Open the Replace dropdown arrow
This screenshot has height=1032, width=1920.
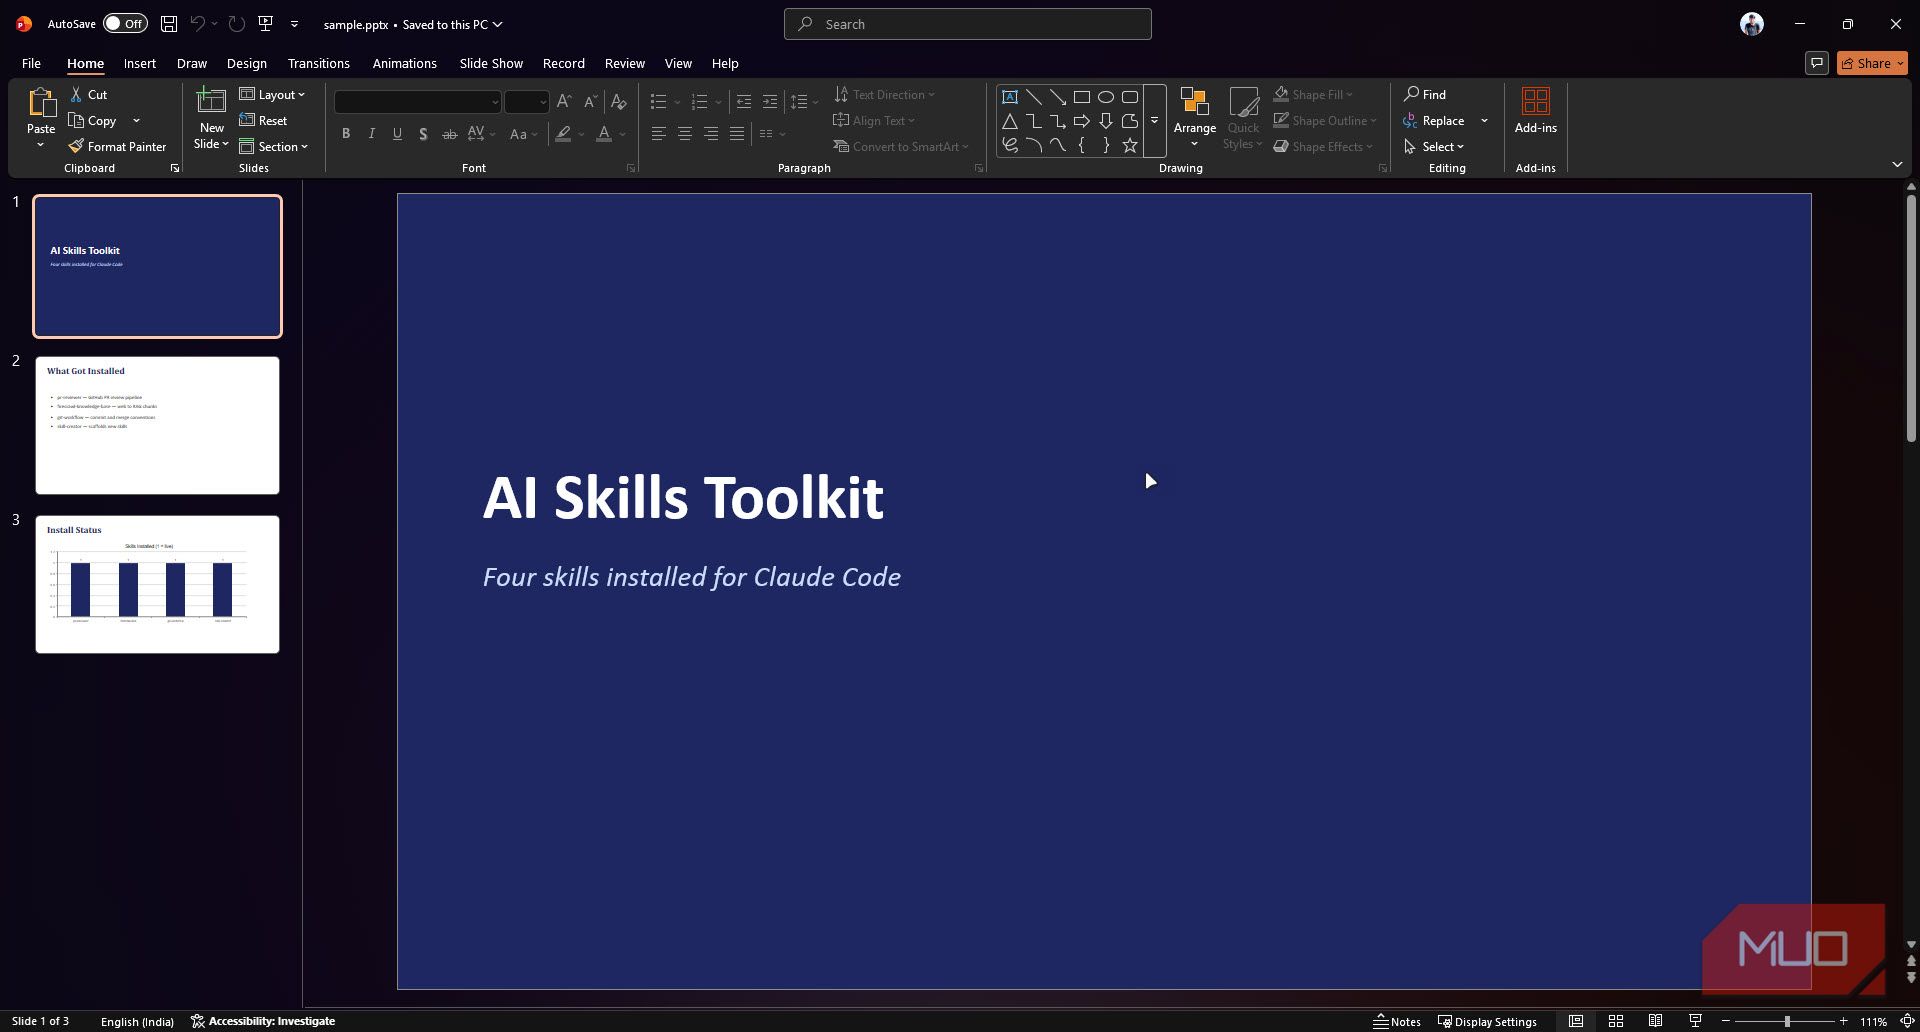coord(1484,120)
